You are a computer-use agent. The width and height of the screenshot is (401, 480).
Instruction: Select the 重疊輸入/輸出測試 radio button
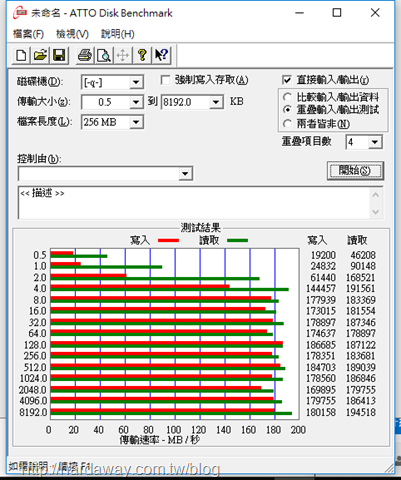287,110
